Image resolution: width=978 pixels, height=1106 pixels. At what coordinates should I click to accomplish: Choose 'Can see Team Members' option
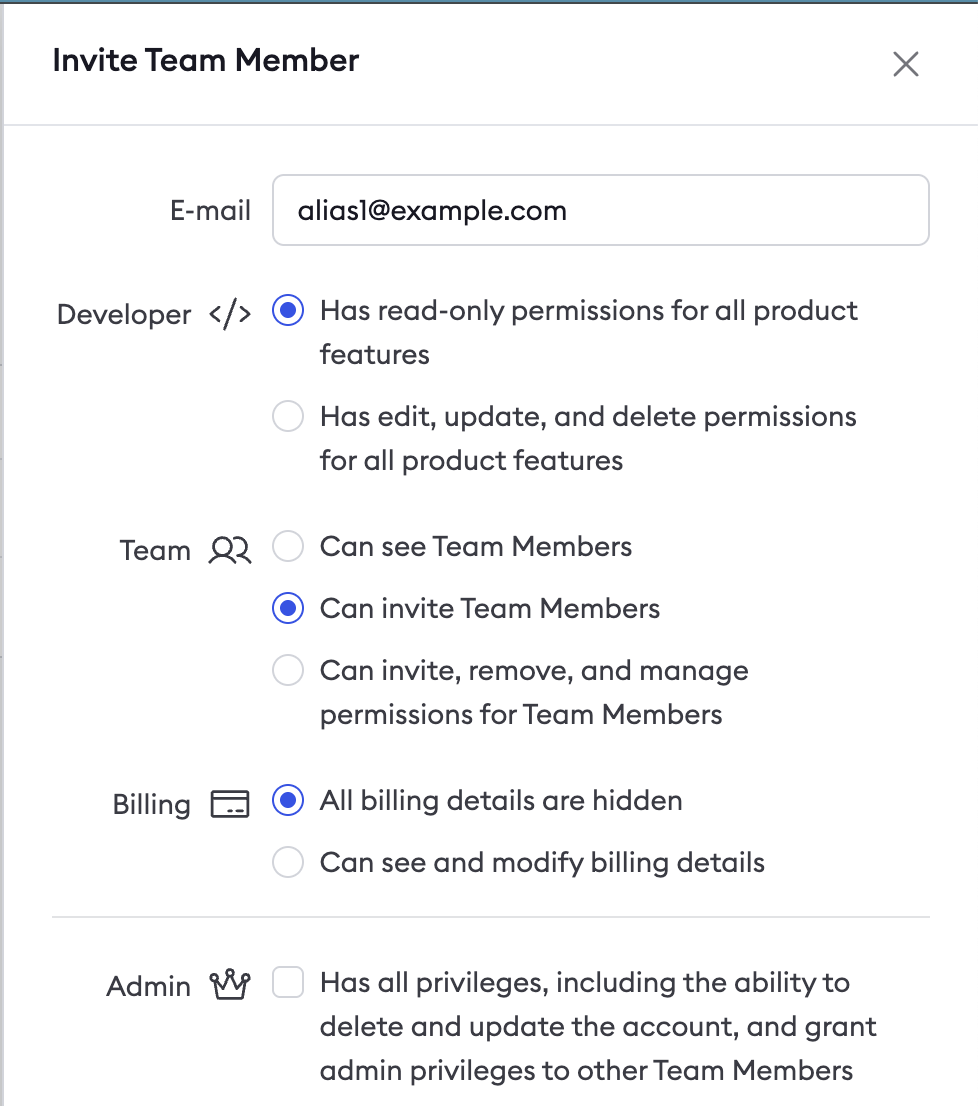click(288, 547)
